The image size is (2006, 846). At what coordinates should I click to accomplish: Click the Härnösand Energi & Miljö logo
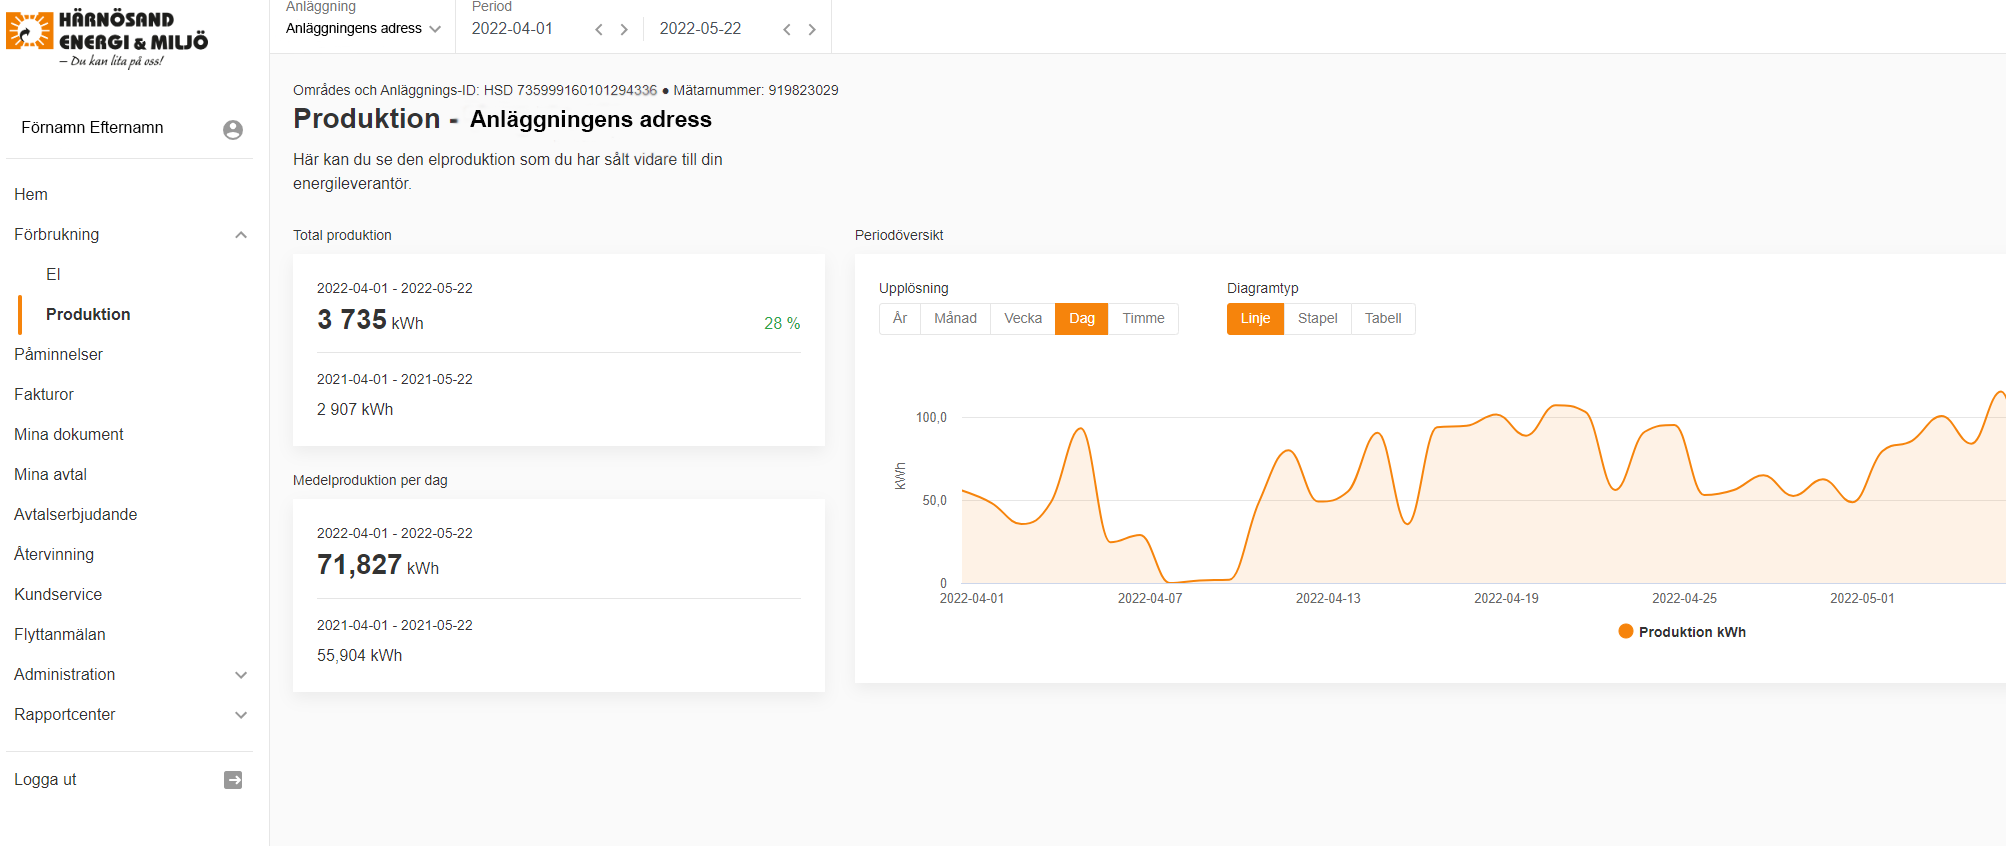(x=107, y=39)
